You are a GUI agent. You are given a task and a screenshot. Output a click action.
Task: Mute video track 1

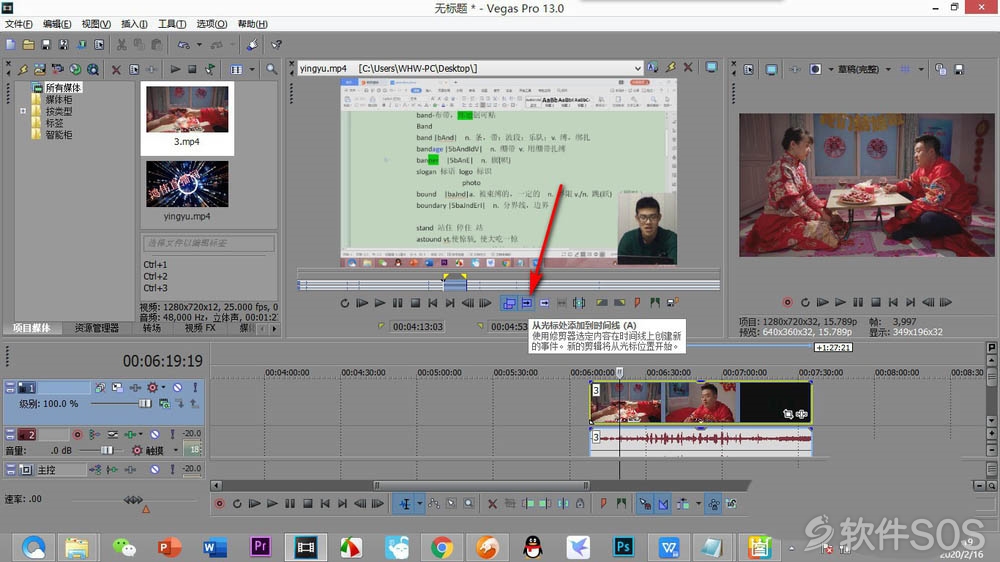click(x=177, y=387)
